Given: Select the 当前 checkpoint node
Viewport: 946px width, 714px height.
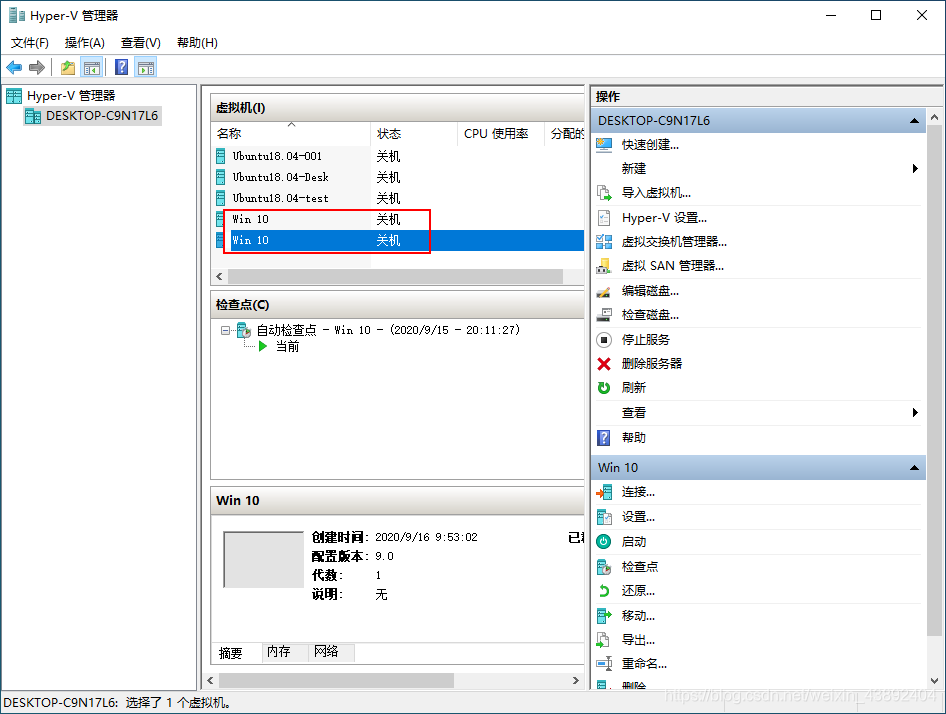Looking at the screenshot, I should [x=288, y=346].
